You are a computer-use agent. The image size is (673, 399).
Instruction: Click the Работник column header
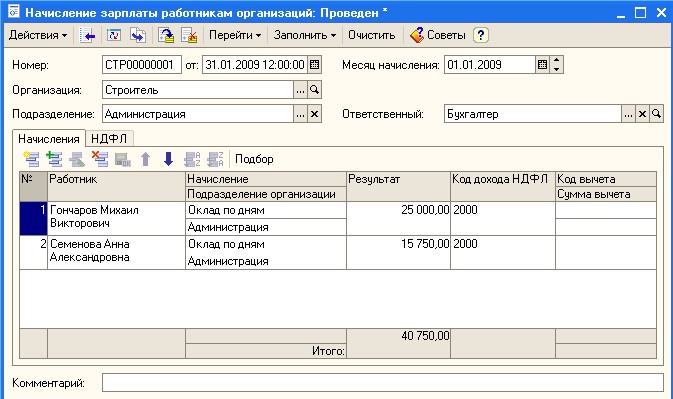point(116,186)
